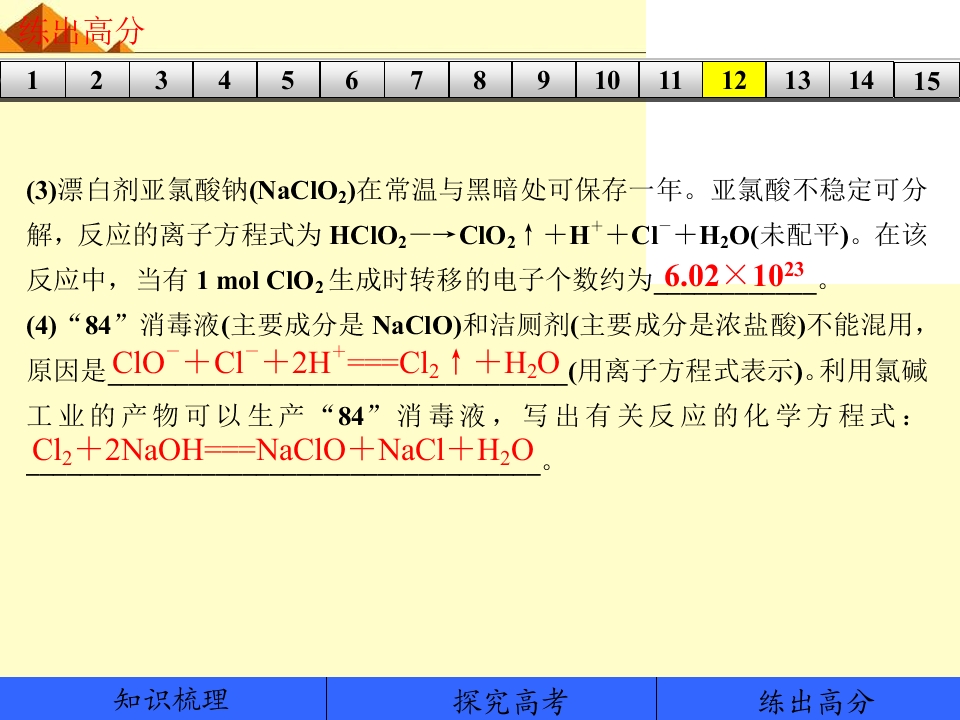960x720 pixels.
Task: Go to question number 1
Action: pyautogui.click(x=32, y=80)
